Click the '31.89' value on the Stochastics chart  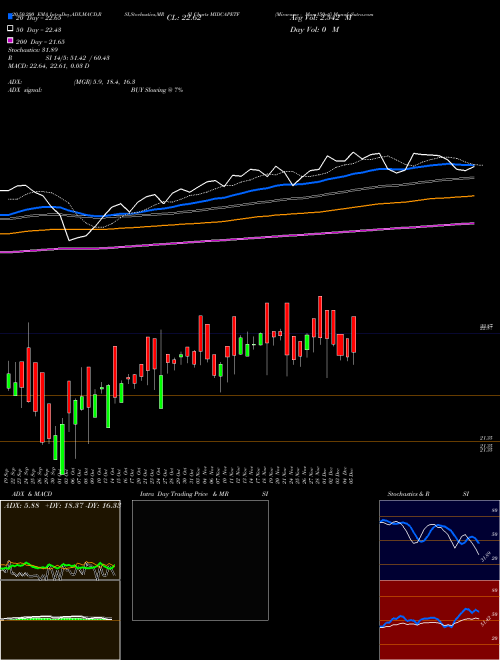(485, 556)
